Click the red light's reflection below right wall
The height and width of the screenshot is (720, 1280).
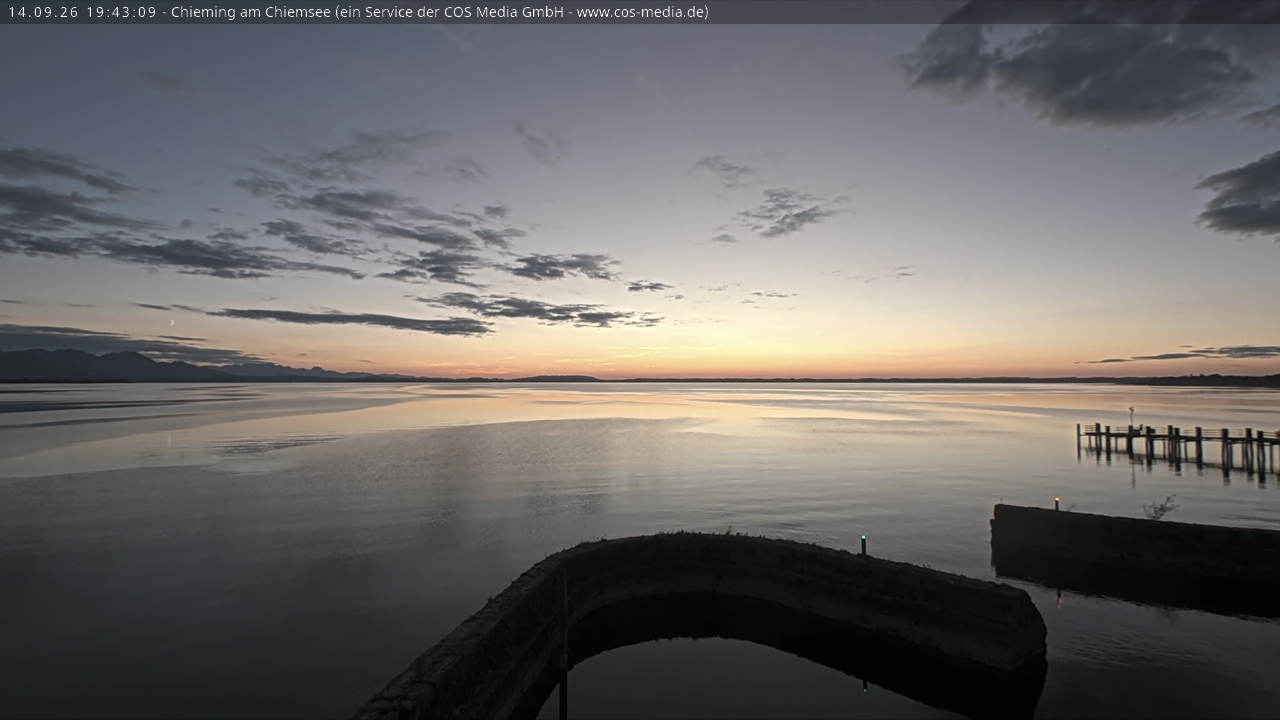click(x=1059, y=598)
